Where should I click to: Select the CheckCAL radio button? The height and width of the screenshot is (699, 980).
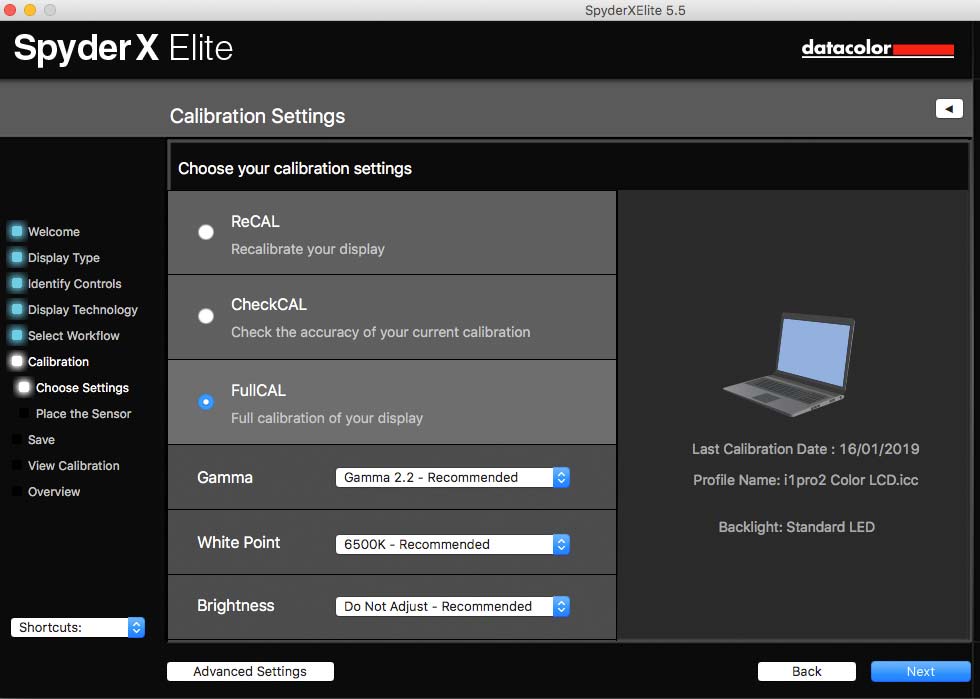(x=206, y=316)
